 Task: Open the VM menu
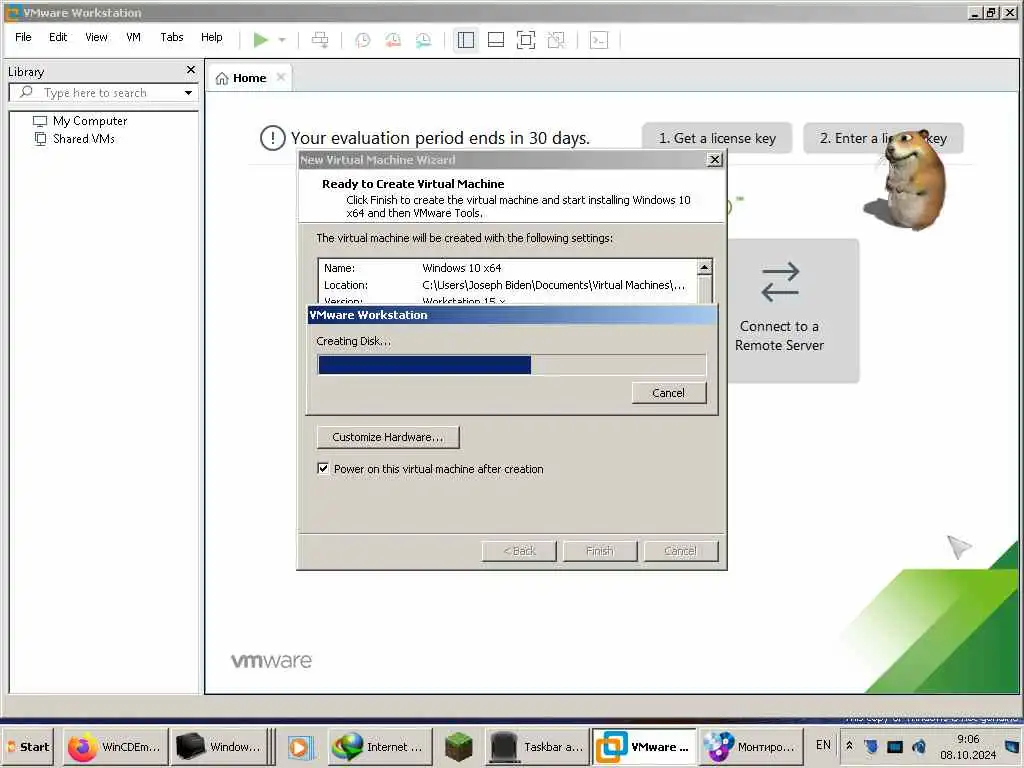coord(133,37)
